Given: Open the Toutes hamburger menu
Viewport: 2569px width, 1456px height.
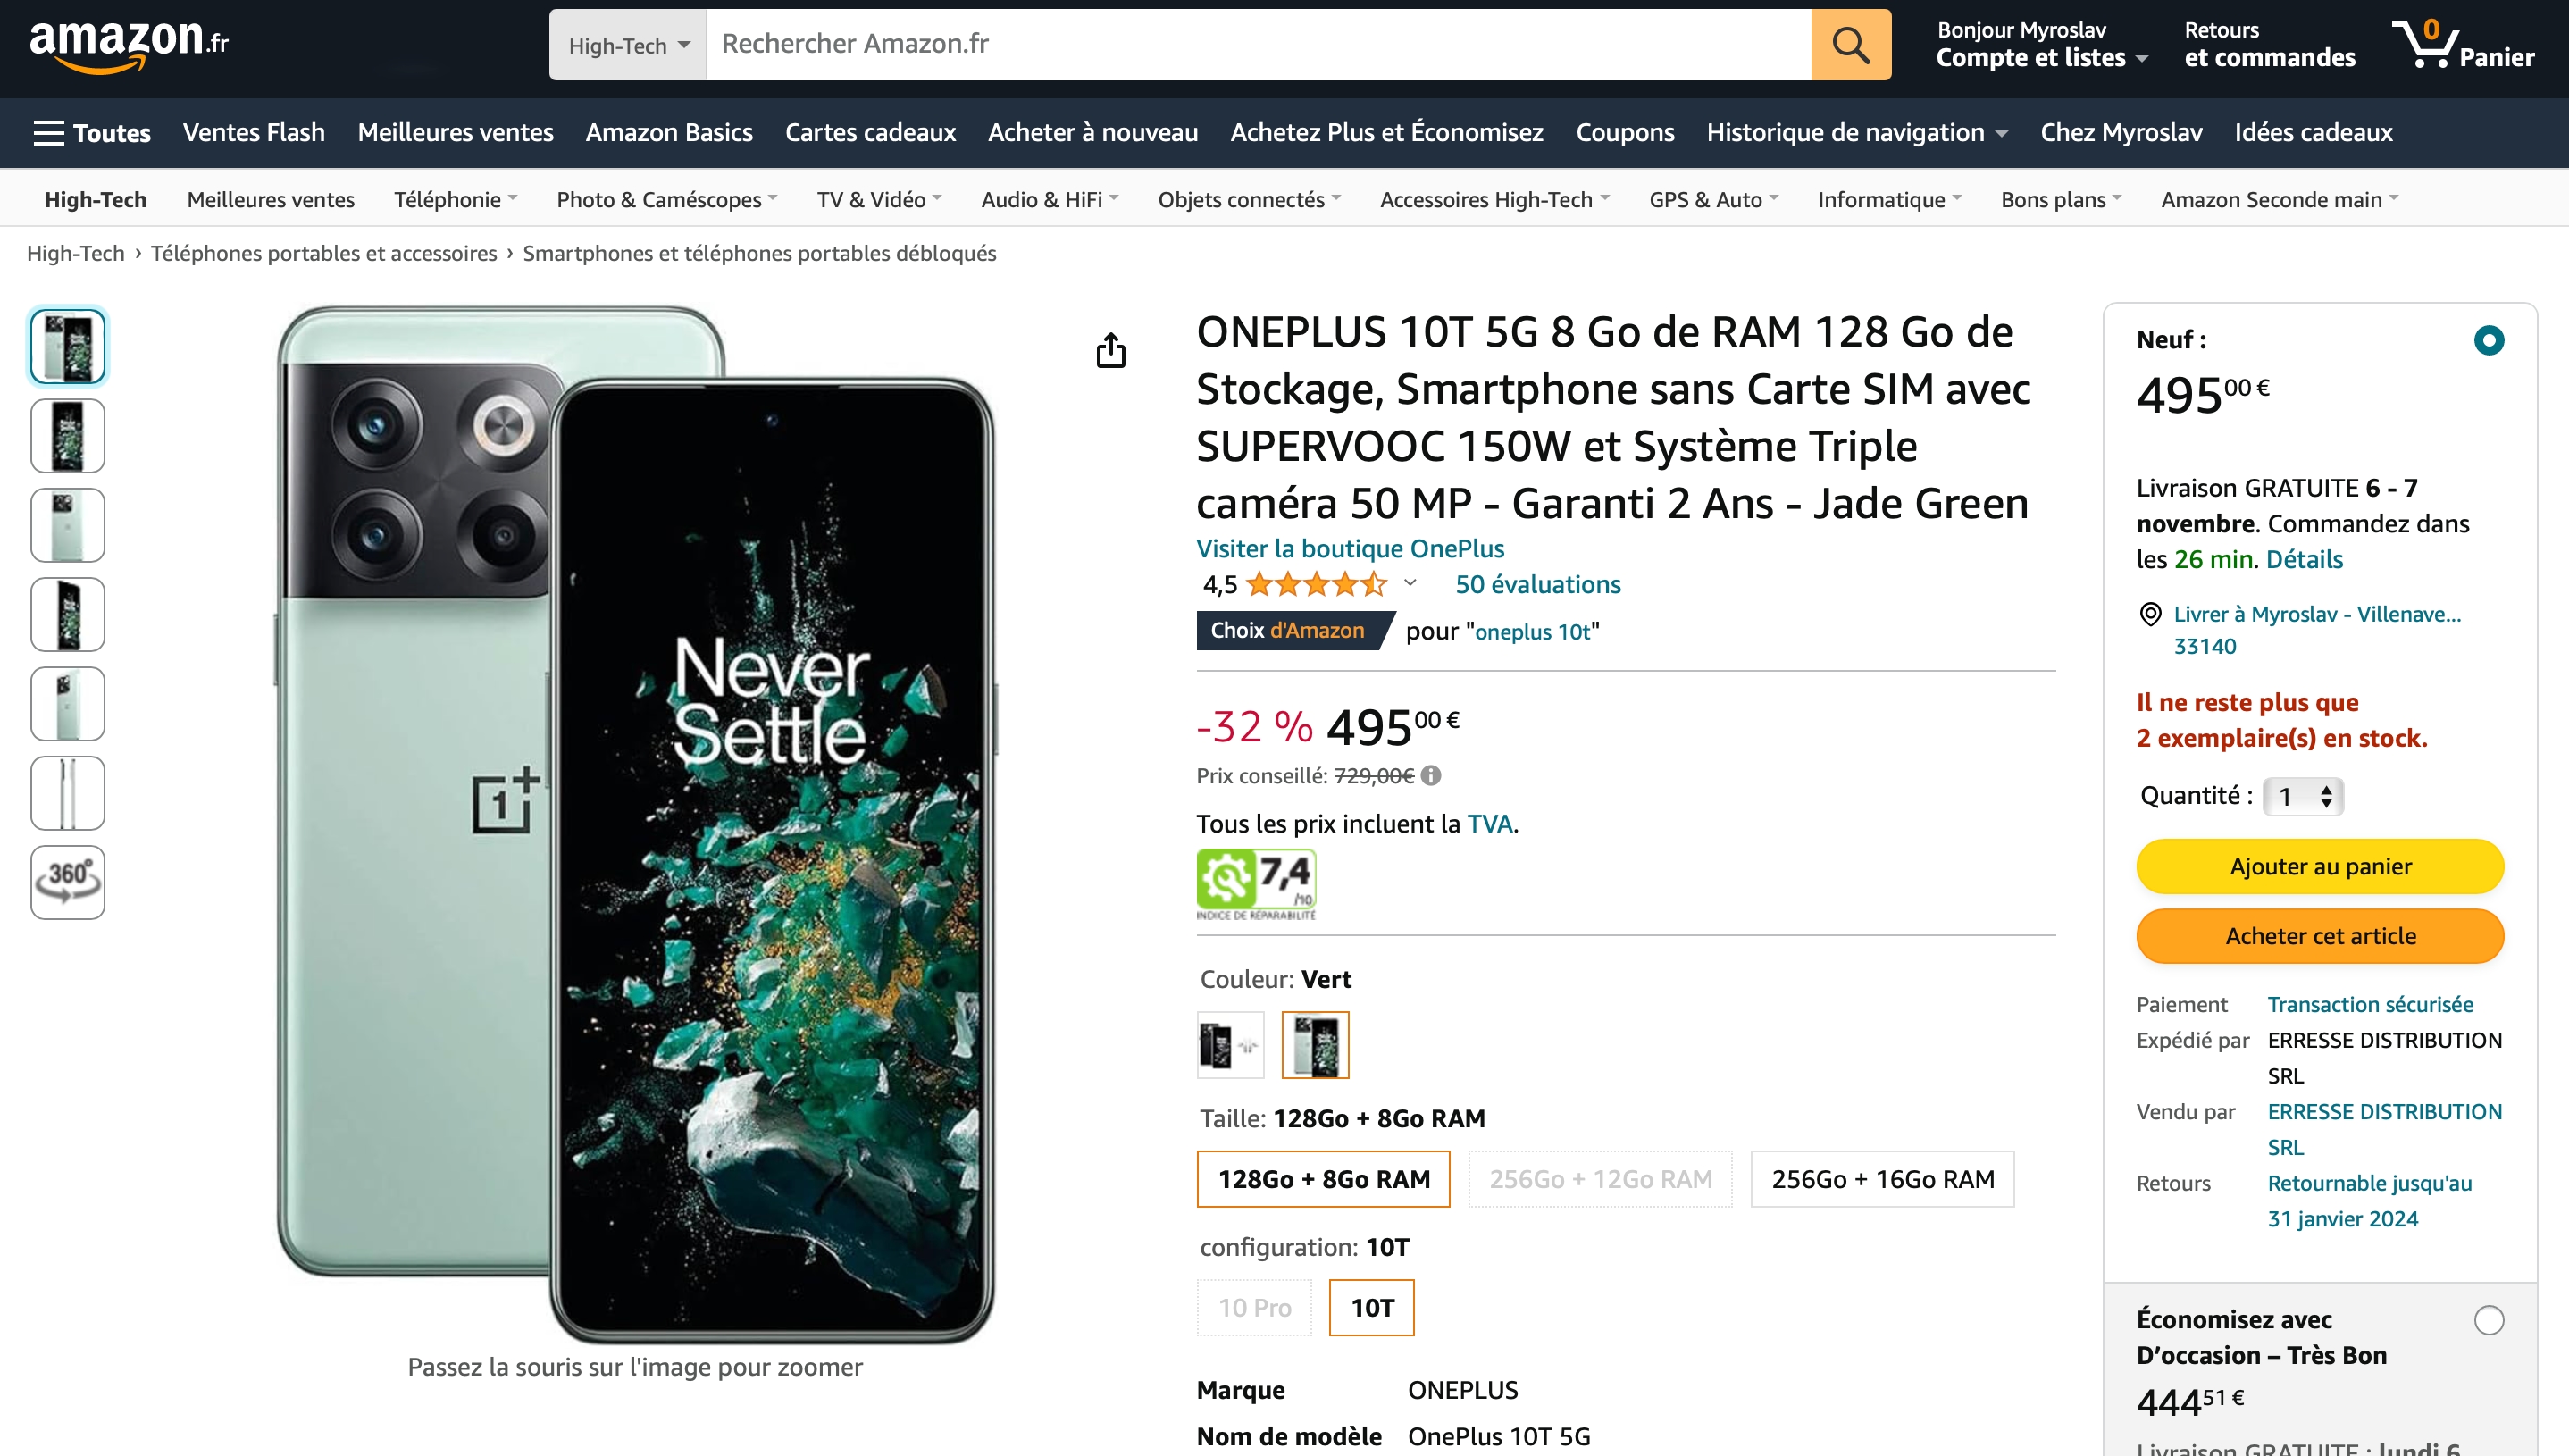Looking at the screenshot, I should (x=92, y=133).
